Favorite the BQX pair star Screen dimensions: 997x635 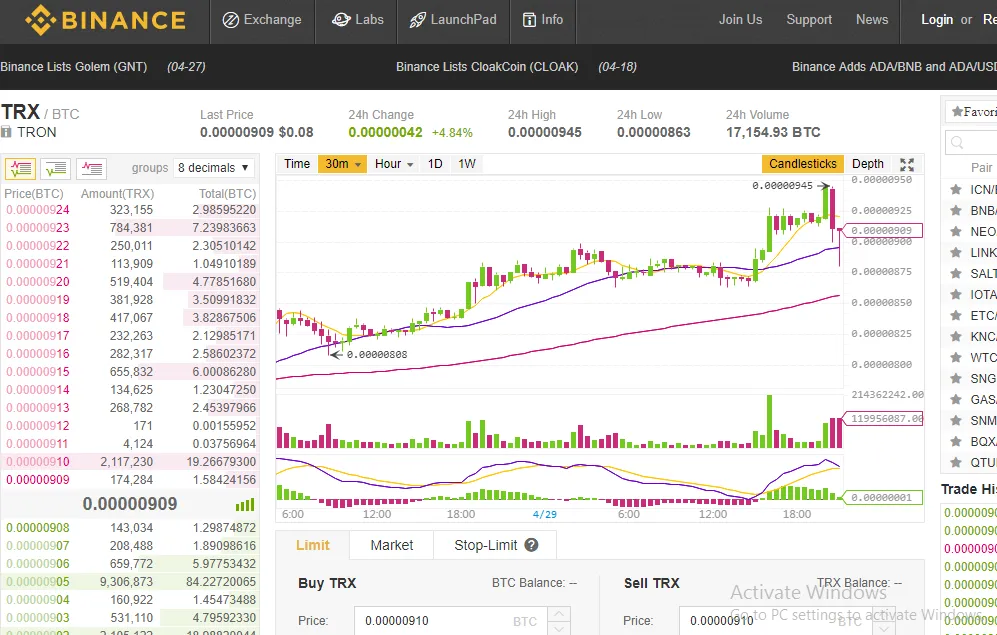click(955, 441)
